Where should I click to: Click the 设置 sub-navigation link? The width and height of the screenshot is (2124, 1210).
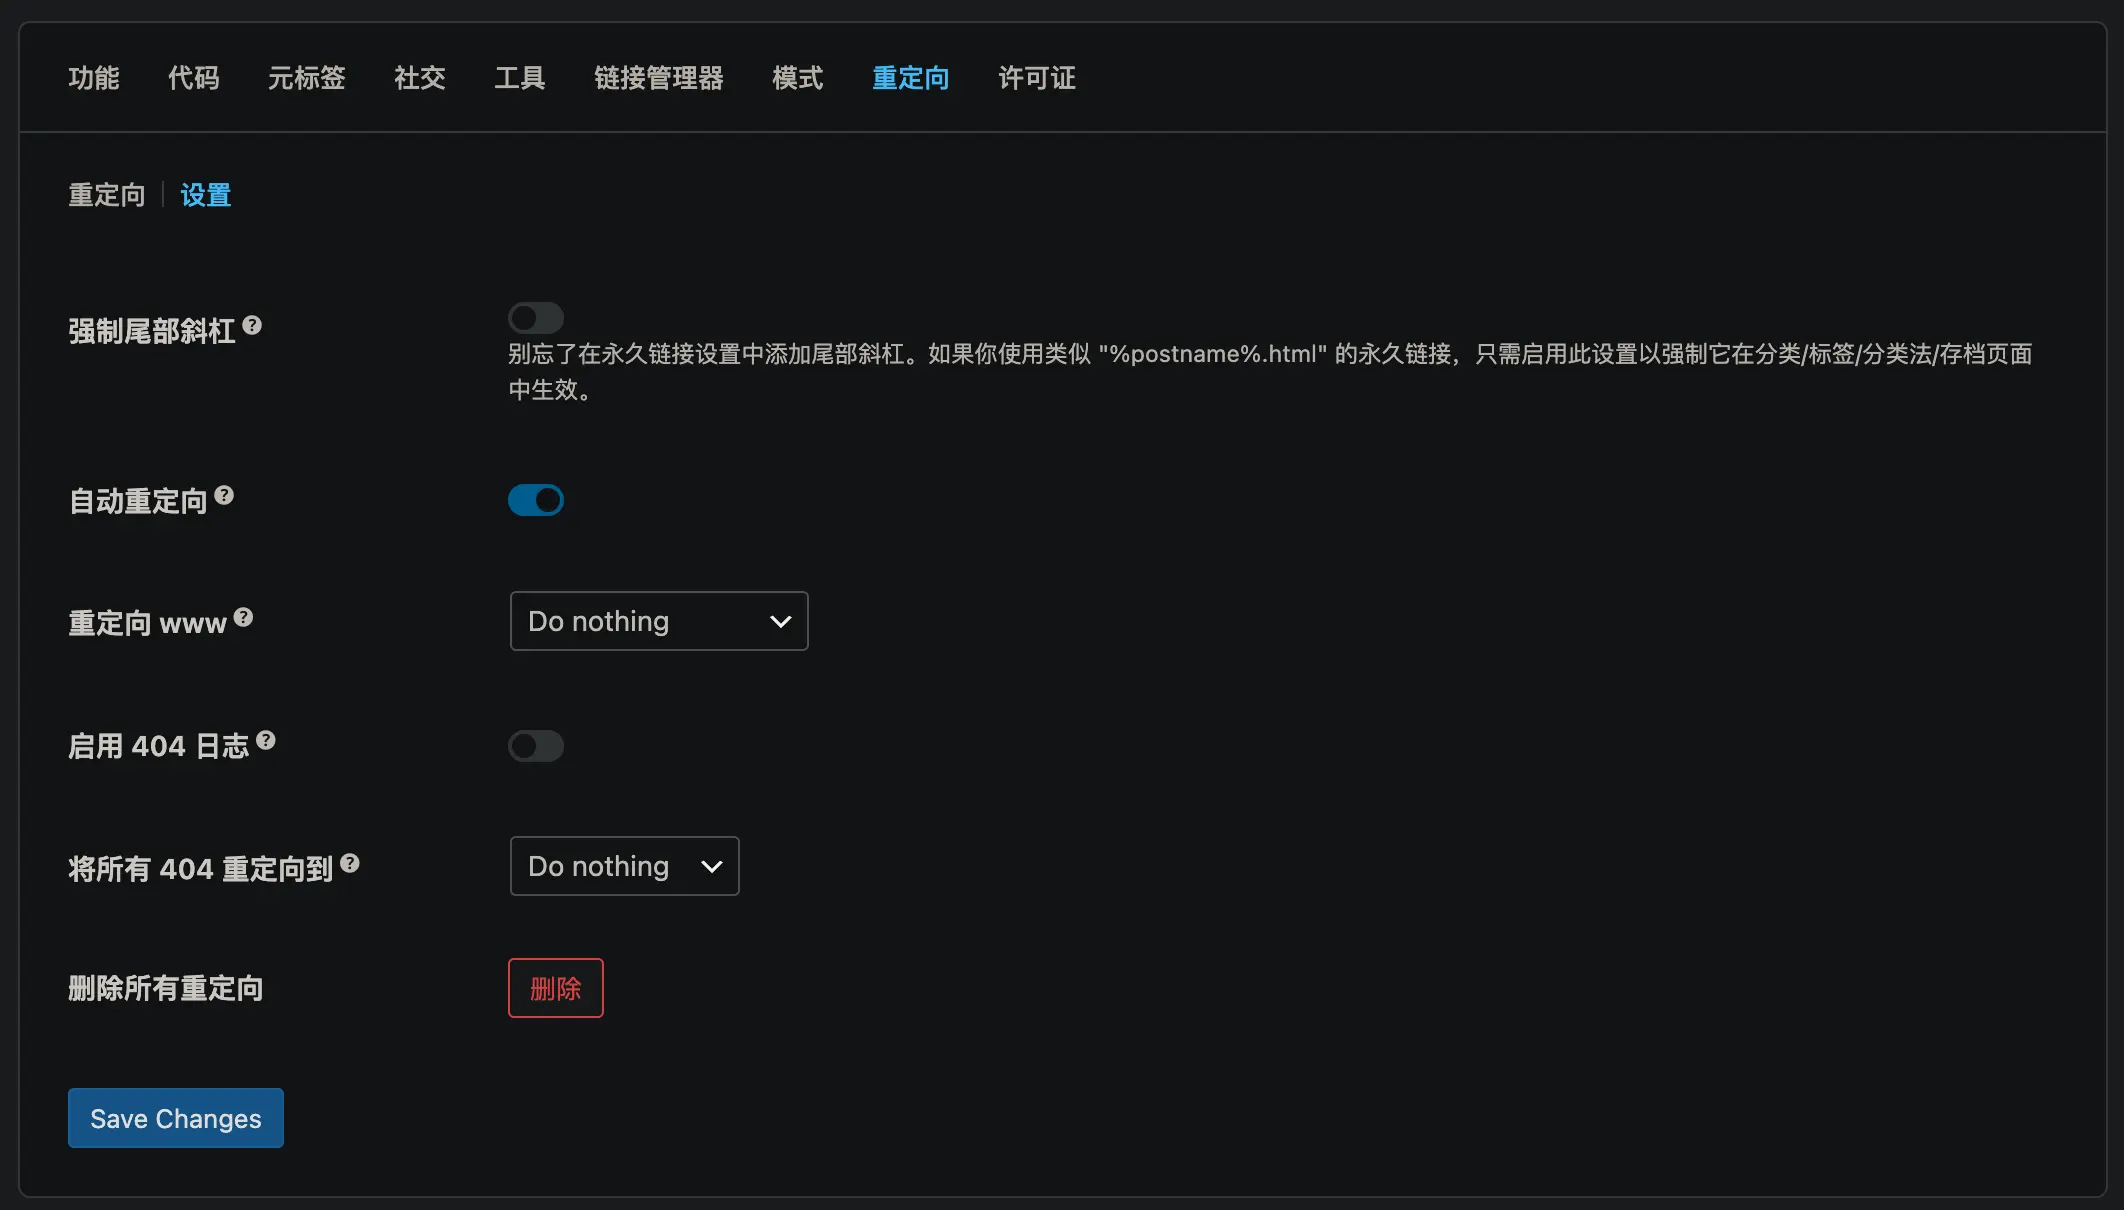click(206, 195)
